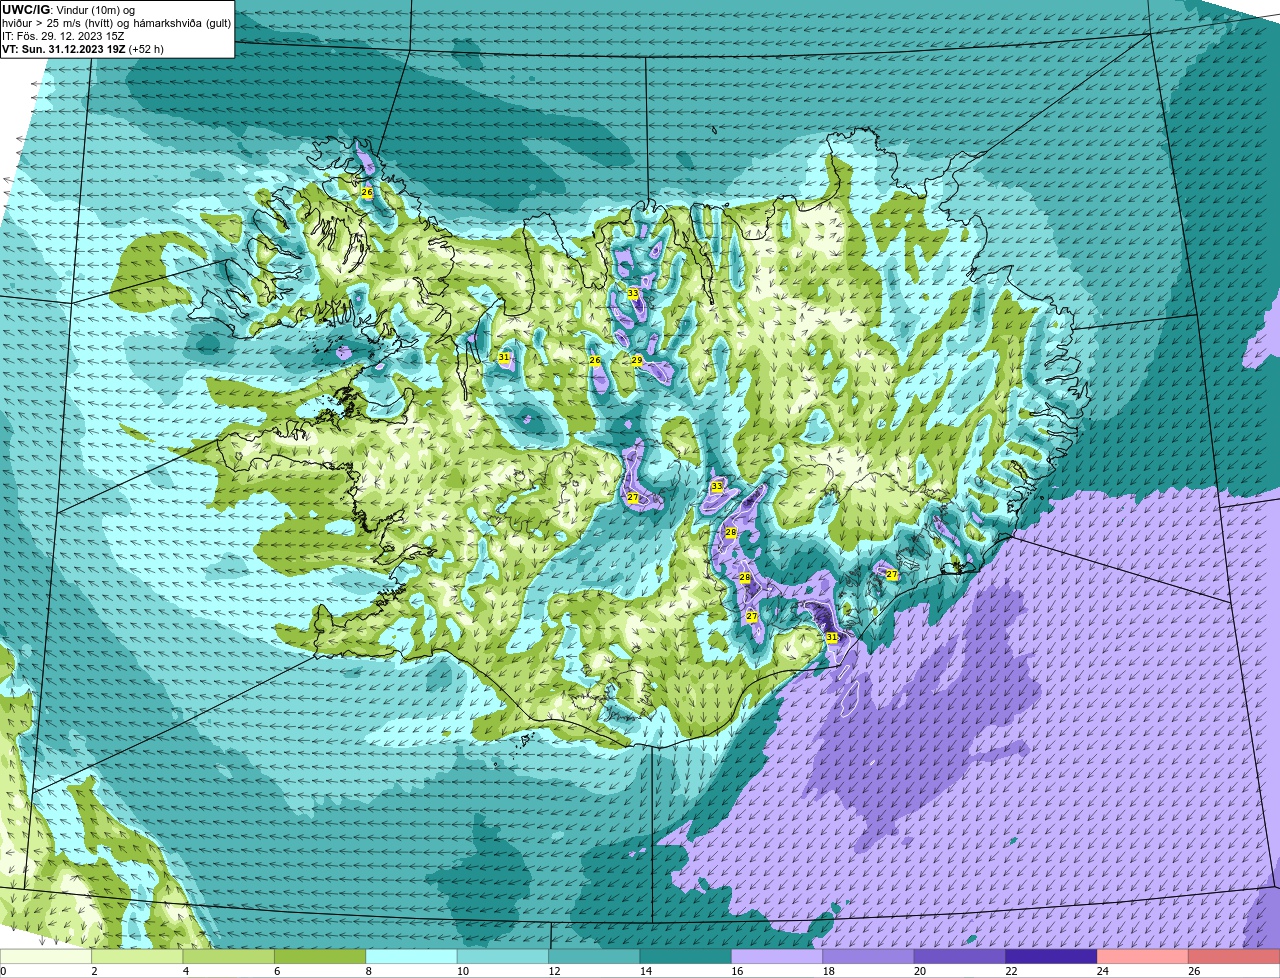This screenshot has height=978, width=1280.
Task: Click the "14" tick label on the color scale
Action: (645, 971)
